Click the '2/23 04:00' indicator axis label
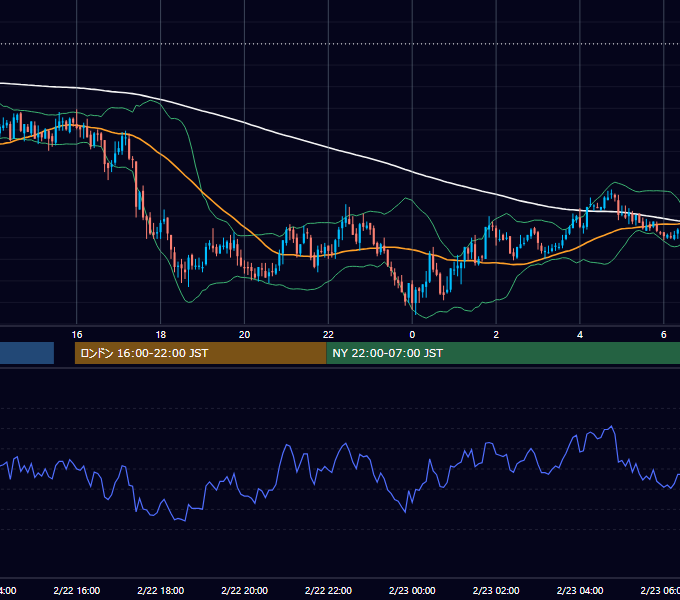 pyautogui.click(x=580, y=590)
